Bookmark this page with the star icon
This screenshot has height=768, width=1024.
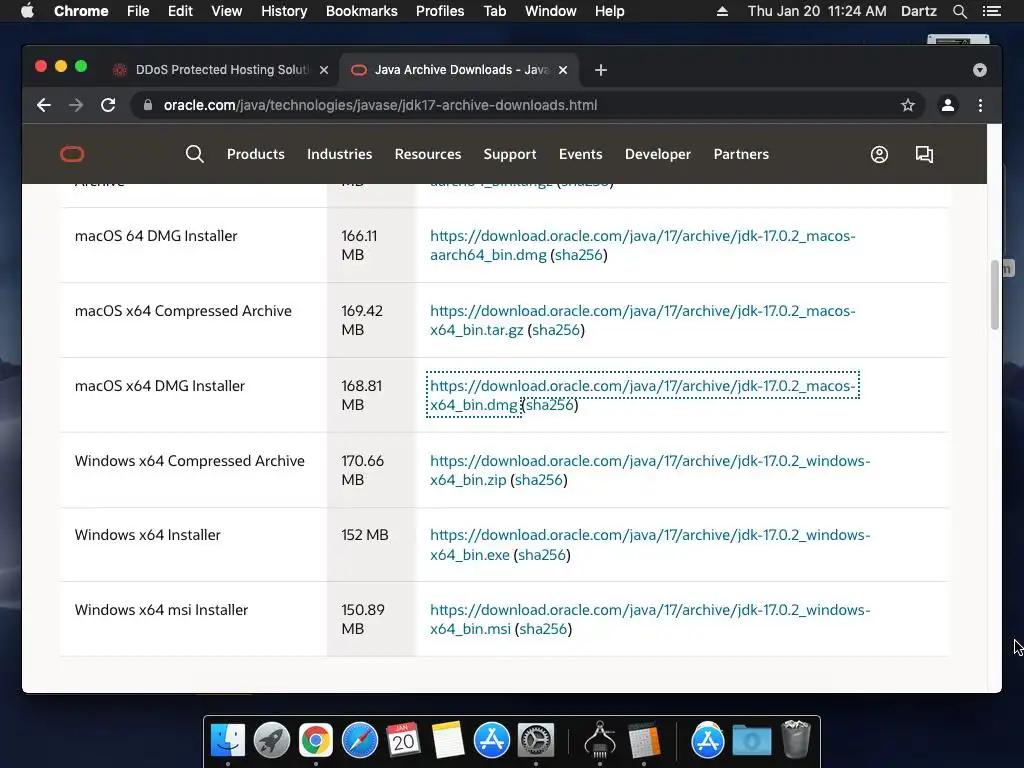[908, 105]
